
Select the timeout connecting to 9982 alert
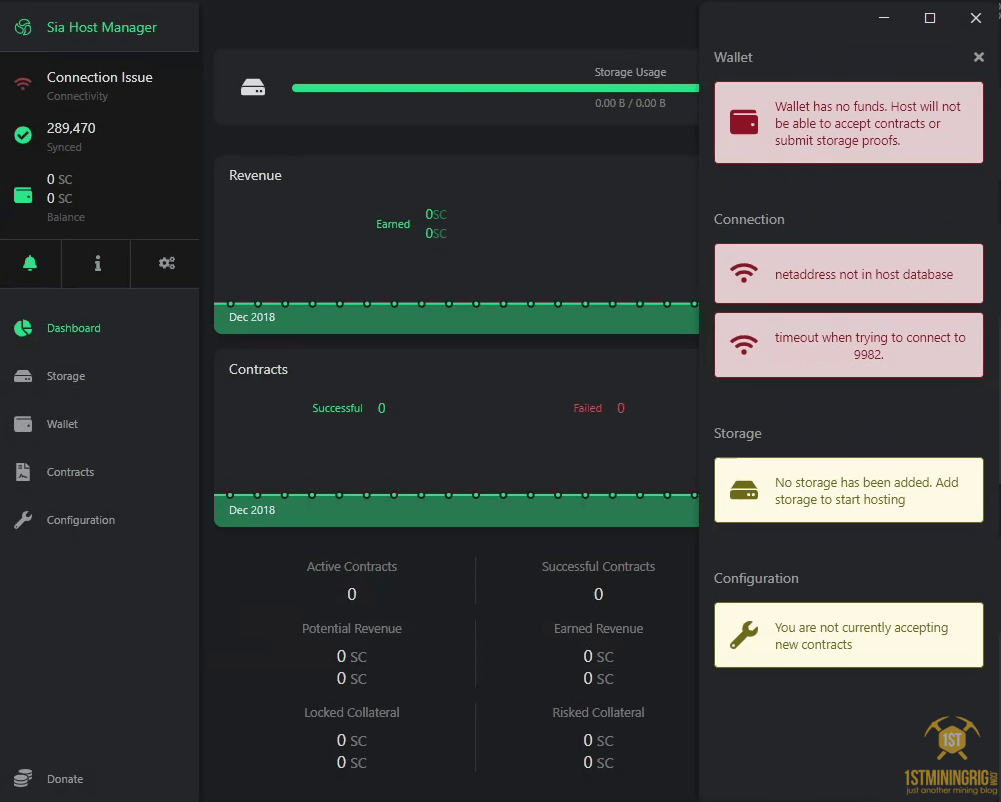click(x=848, y=345)
